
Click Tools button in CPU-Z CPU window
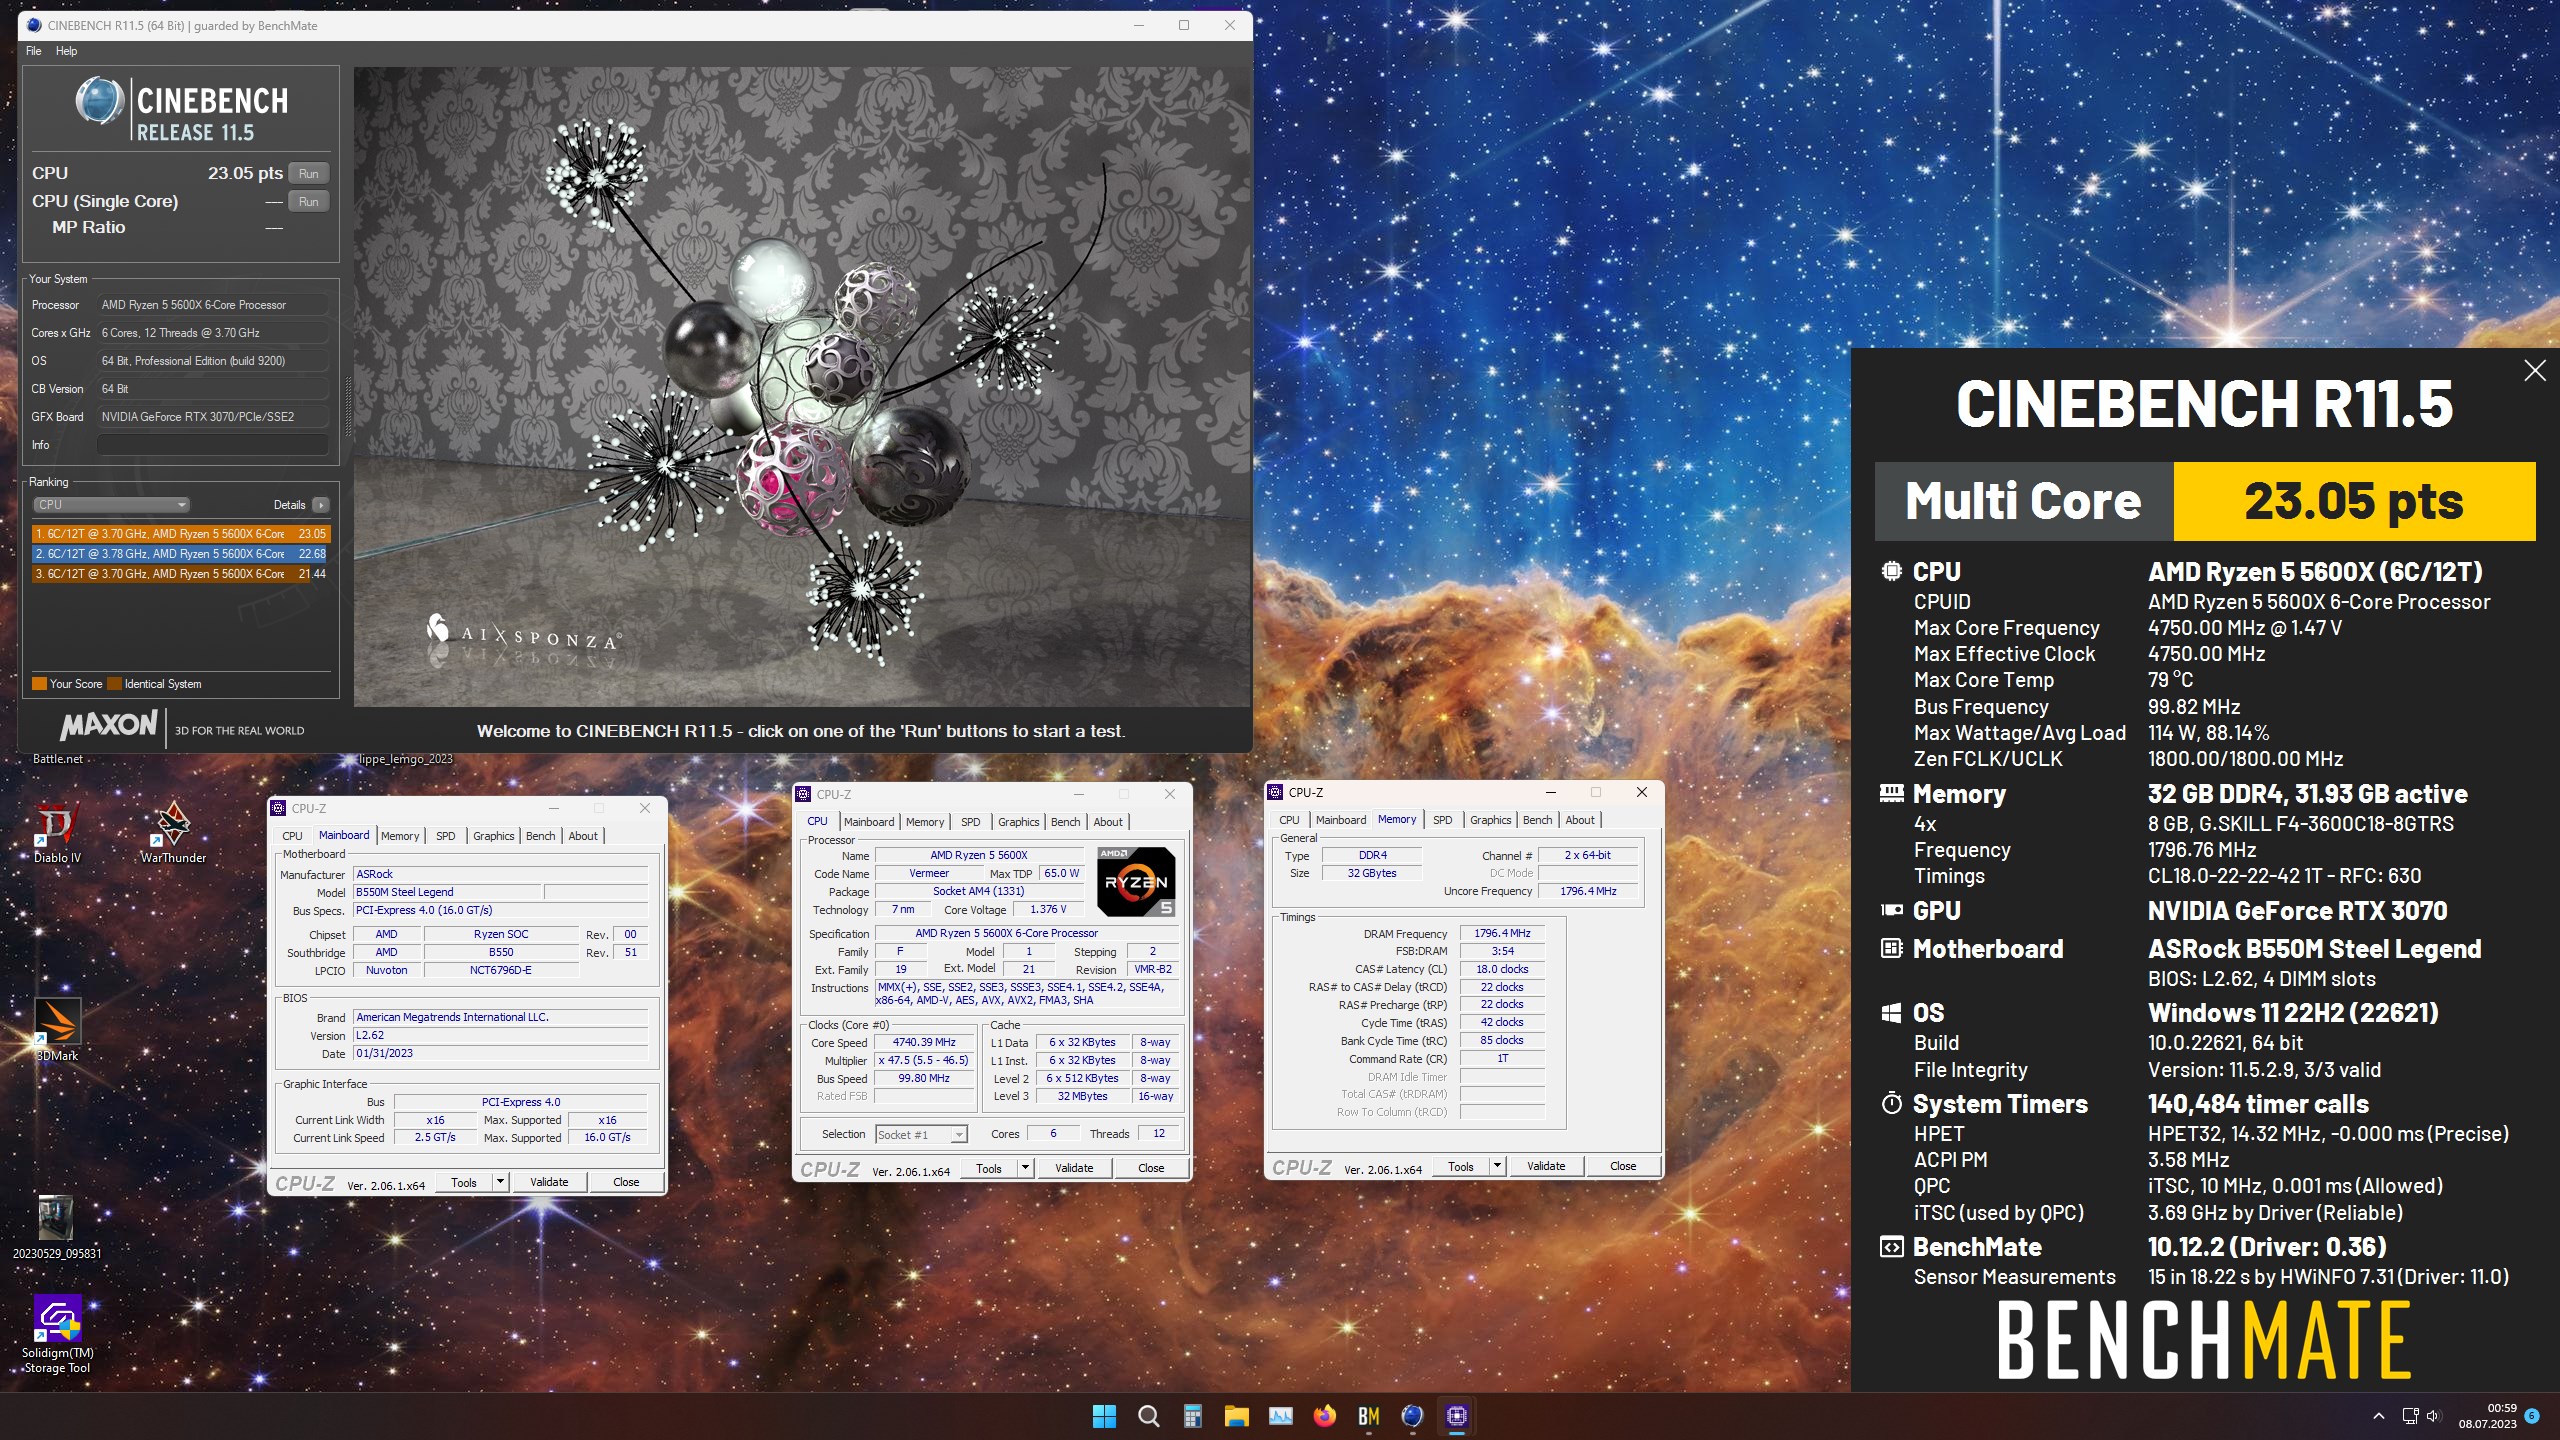[x=989, y=1168]
